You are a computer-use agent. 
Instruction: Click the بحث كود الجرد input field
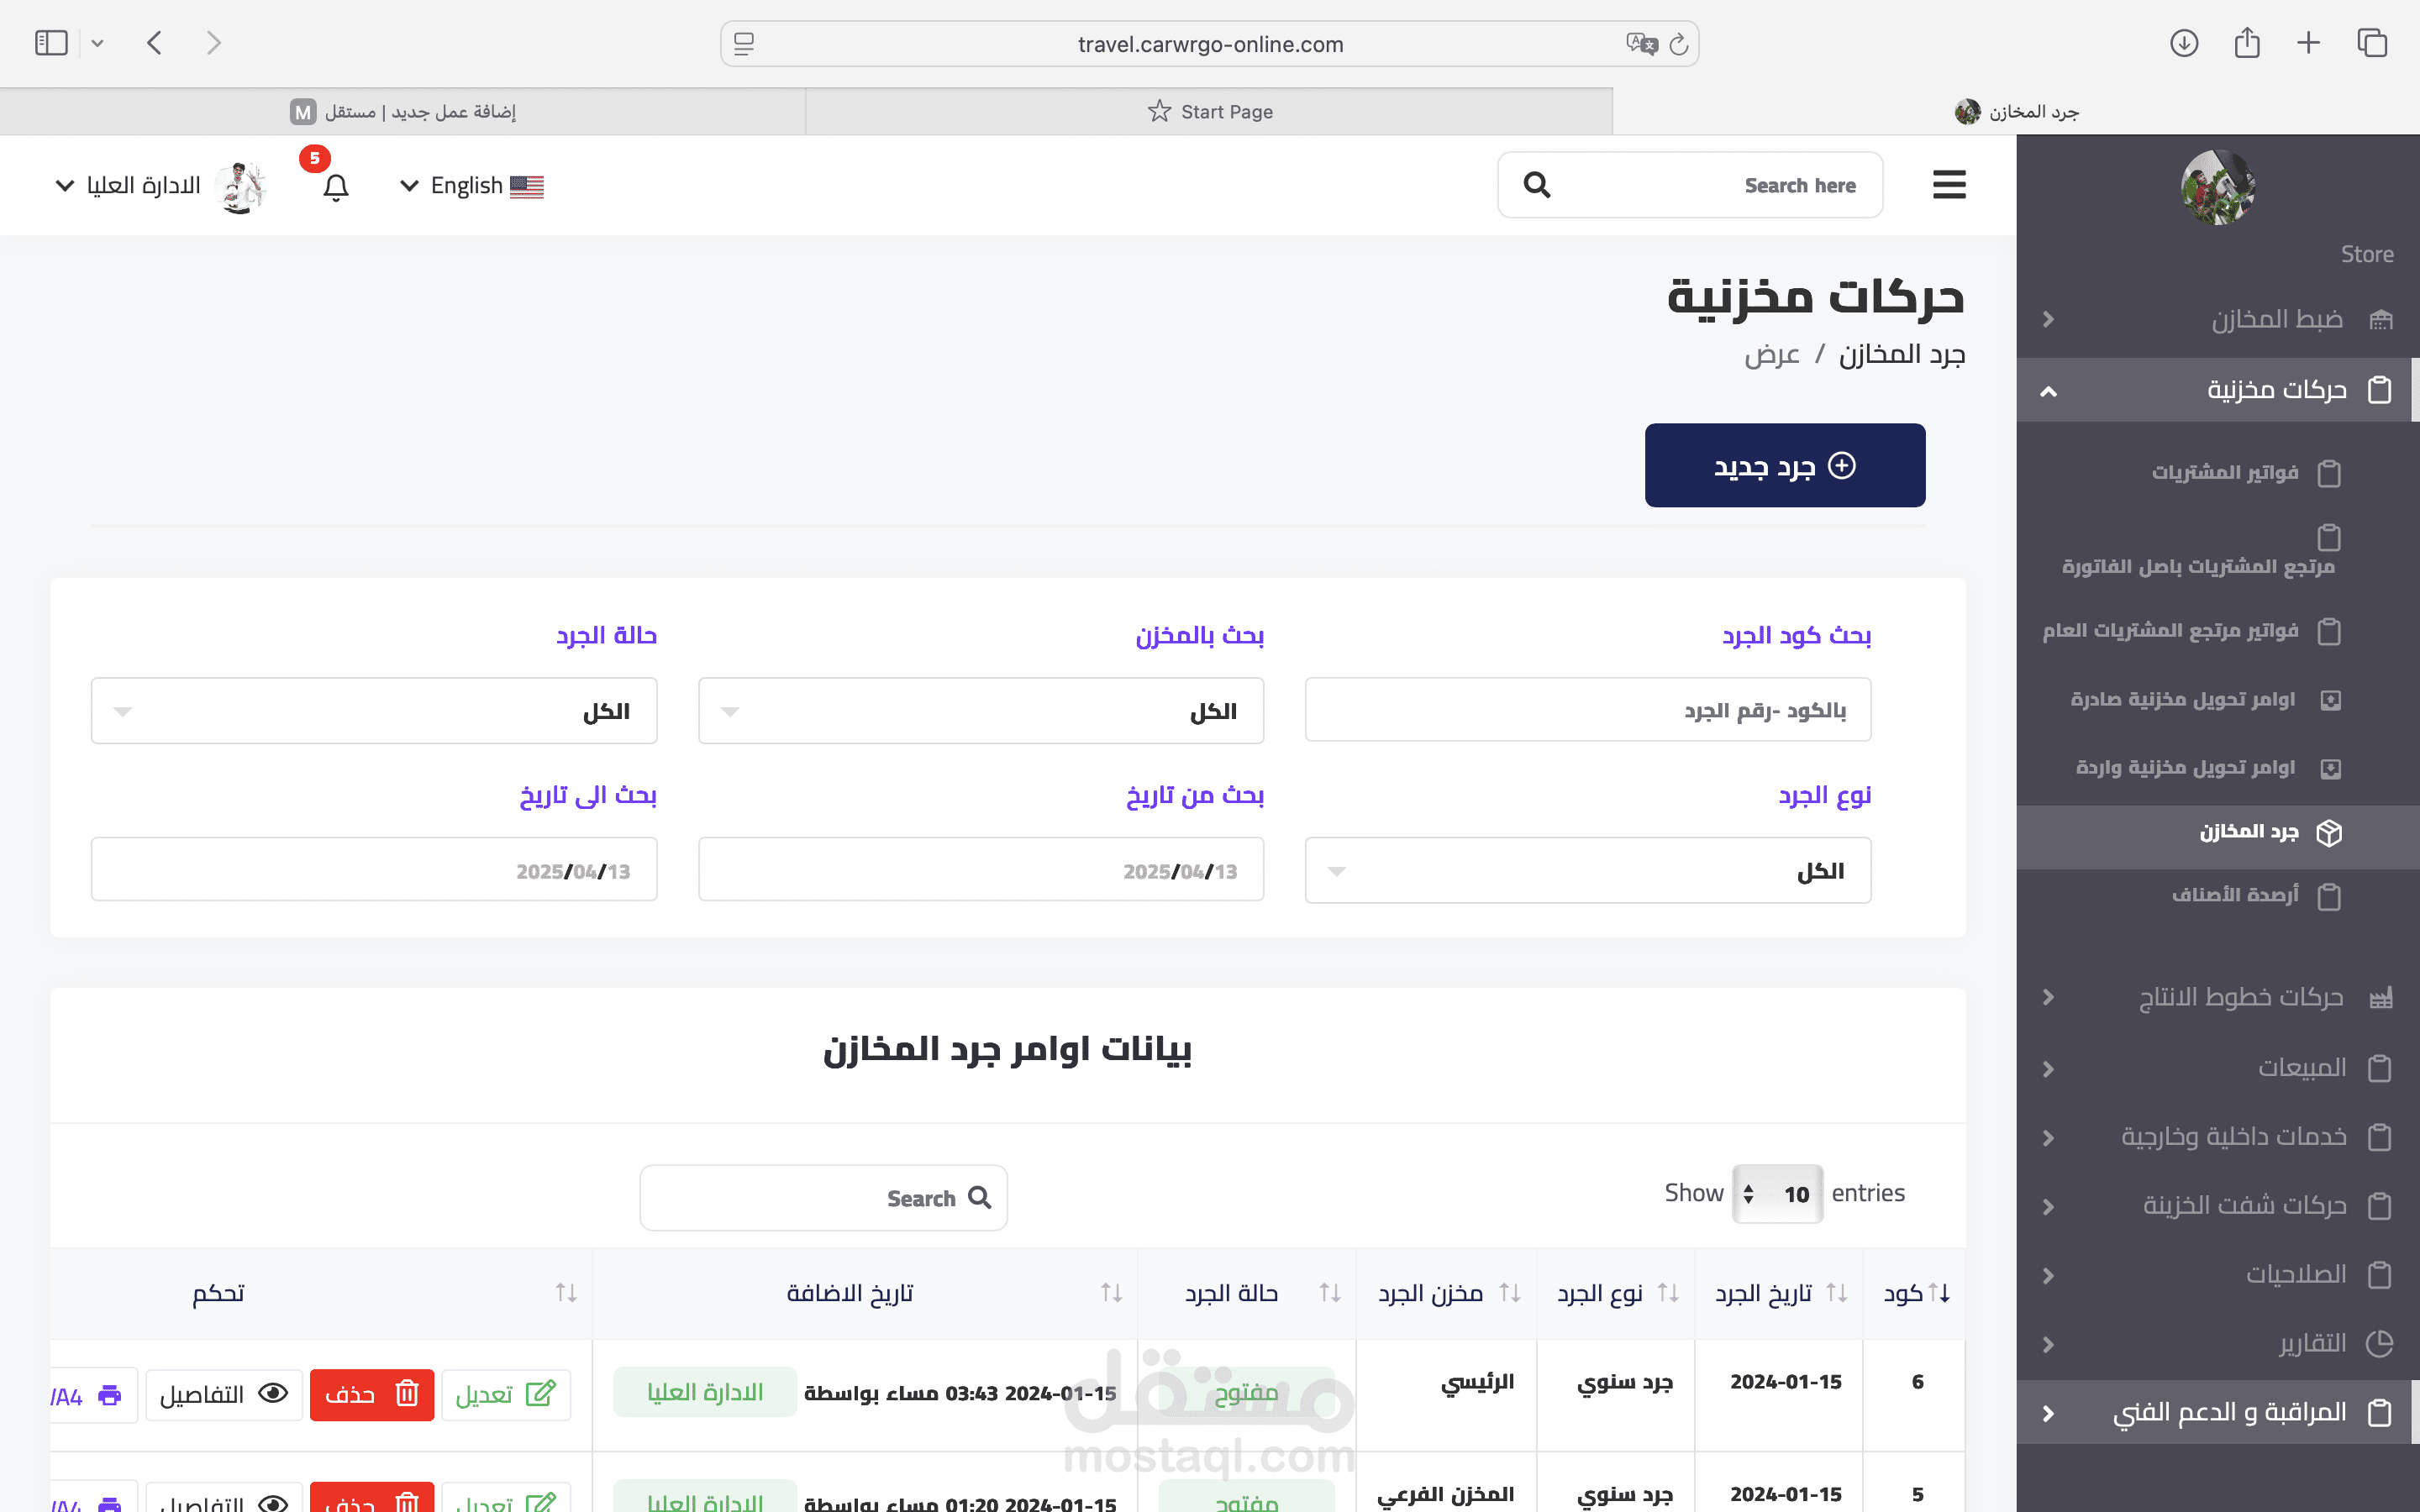[1587, 711]
